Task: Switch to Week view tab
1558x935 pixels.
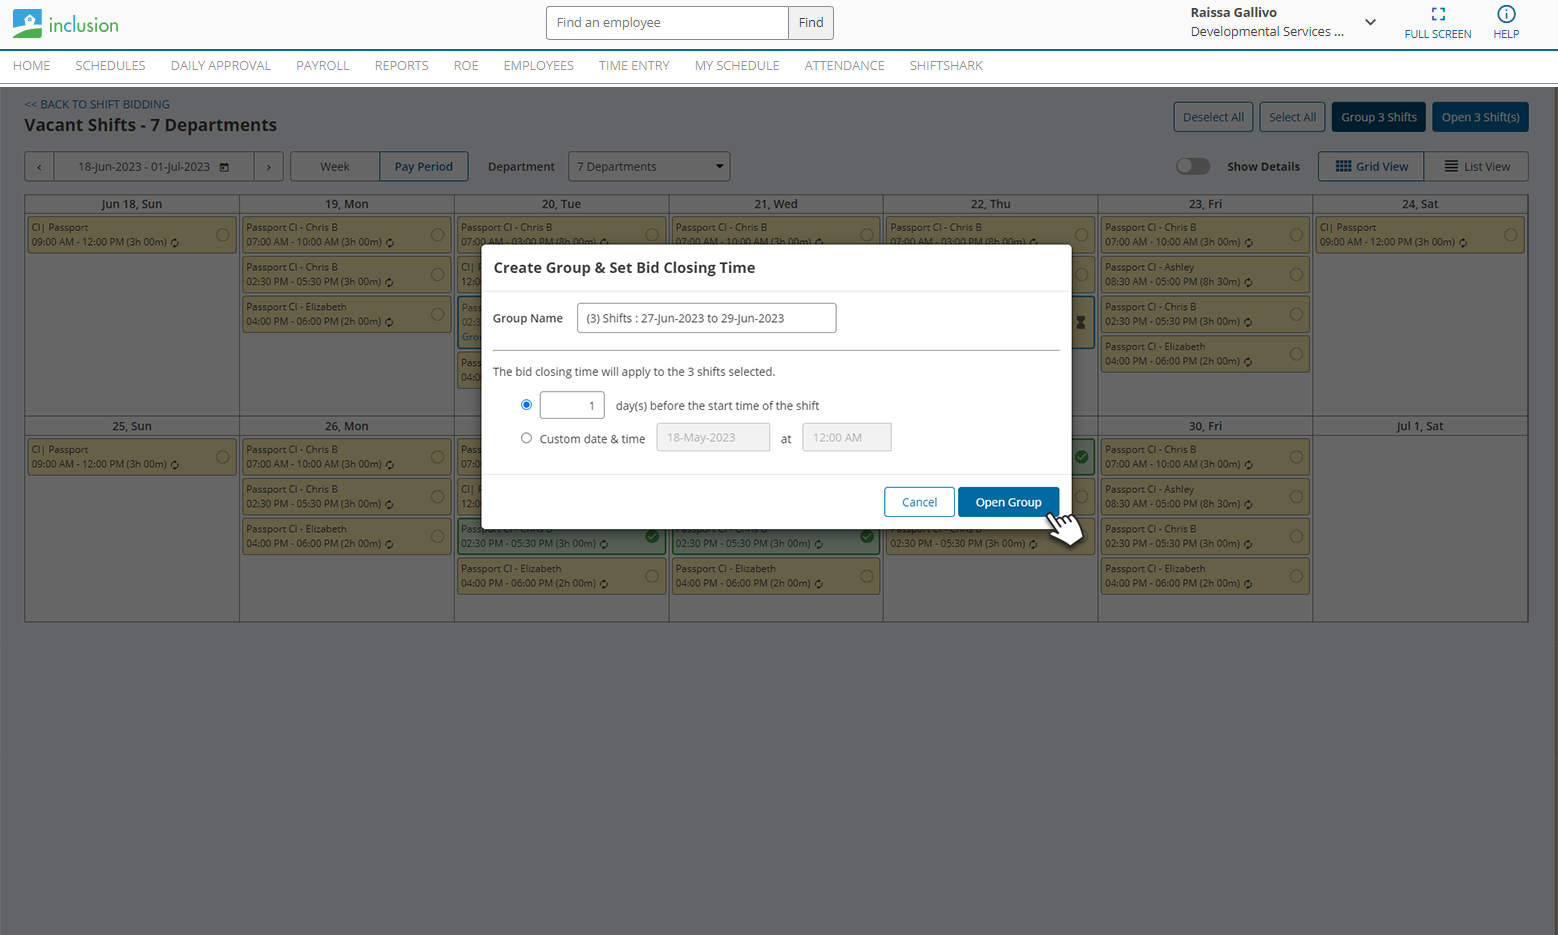Action: (x=335, y=167)
